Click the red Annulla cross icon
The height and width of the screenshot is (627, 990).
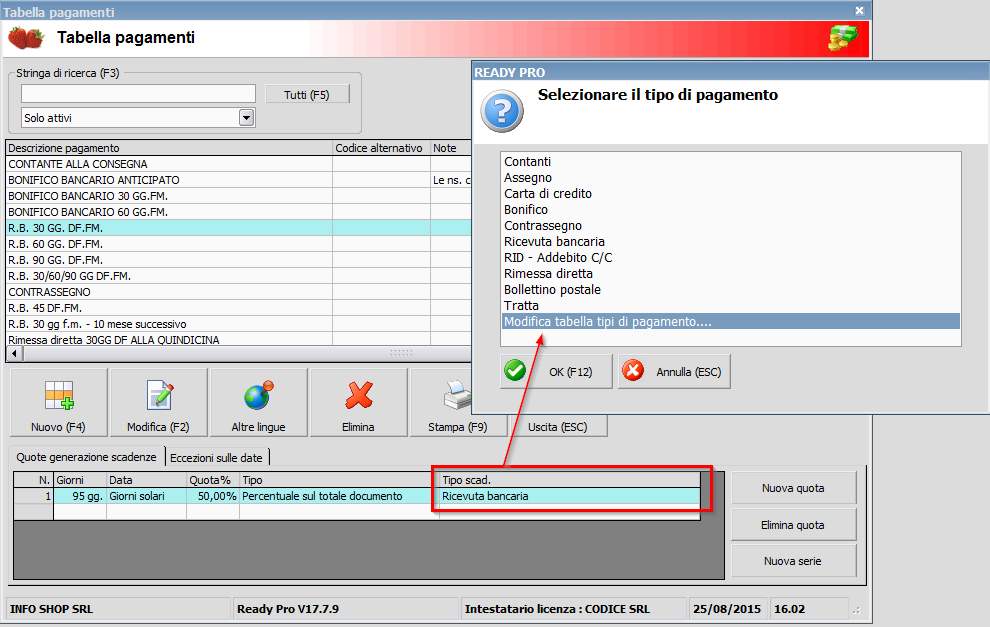pos(633,371)
